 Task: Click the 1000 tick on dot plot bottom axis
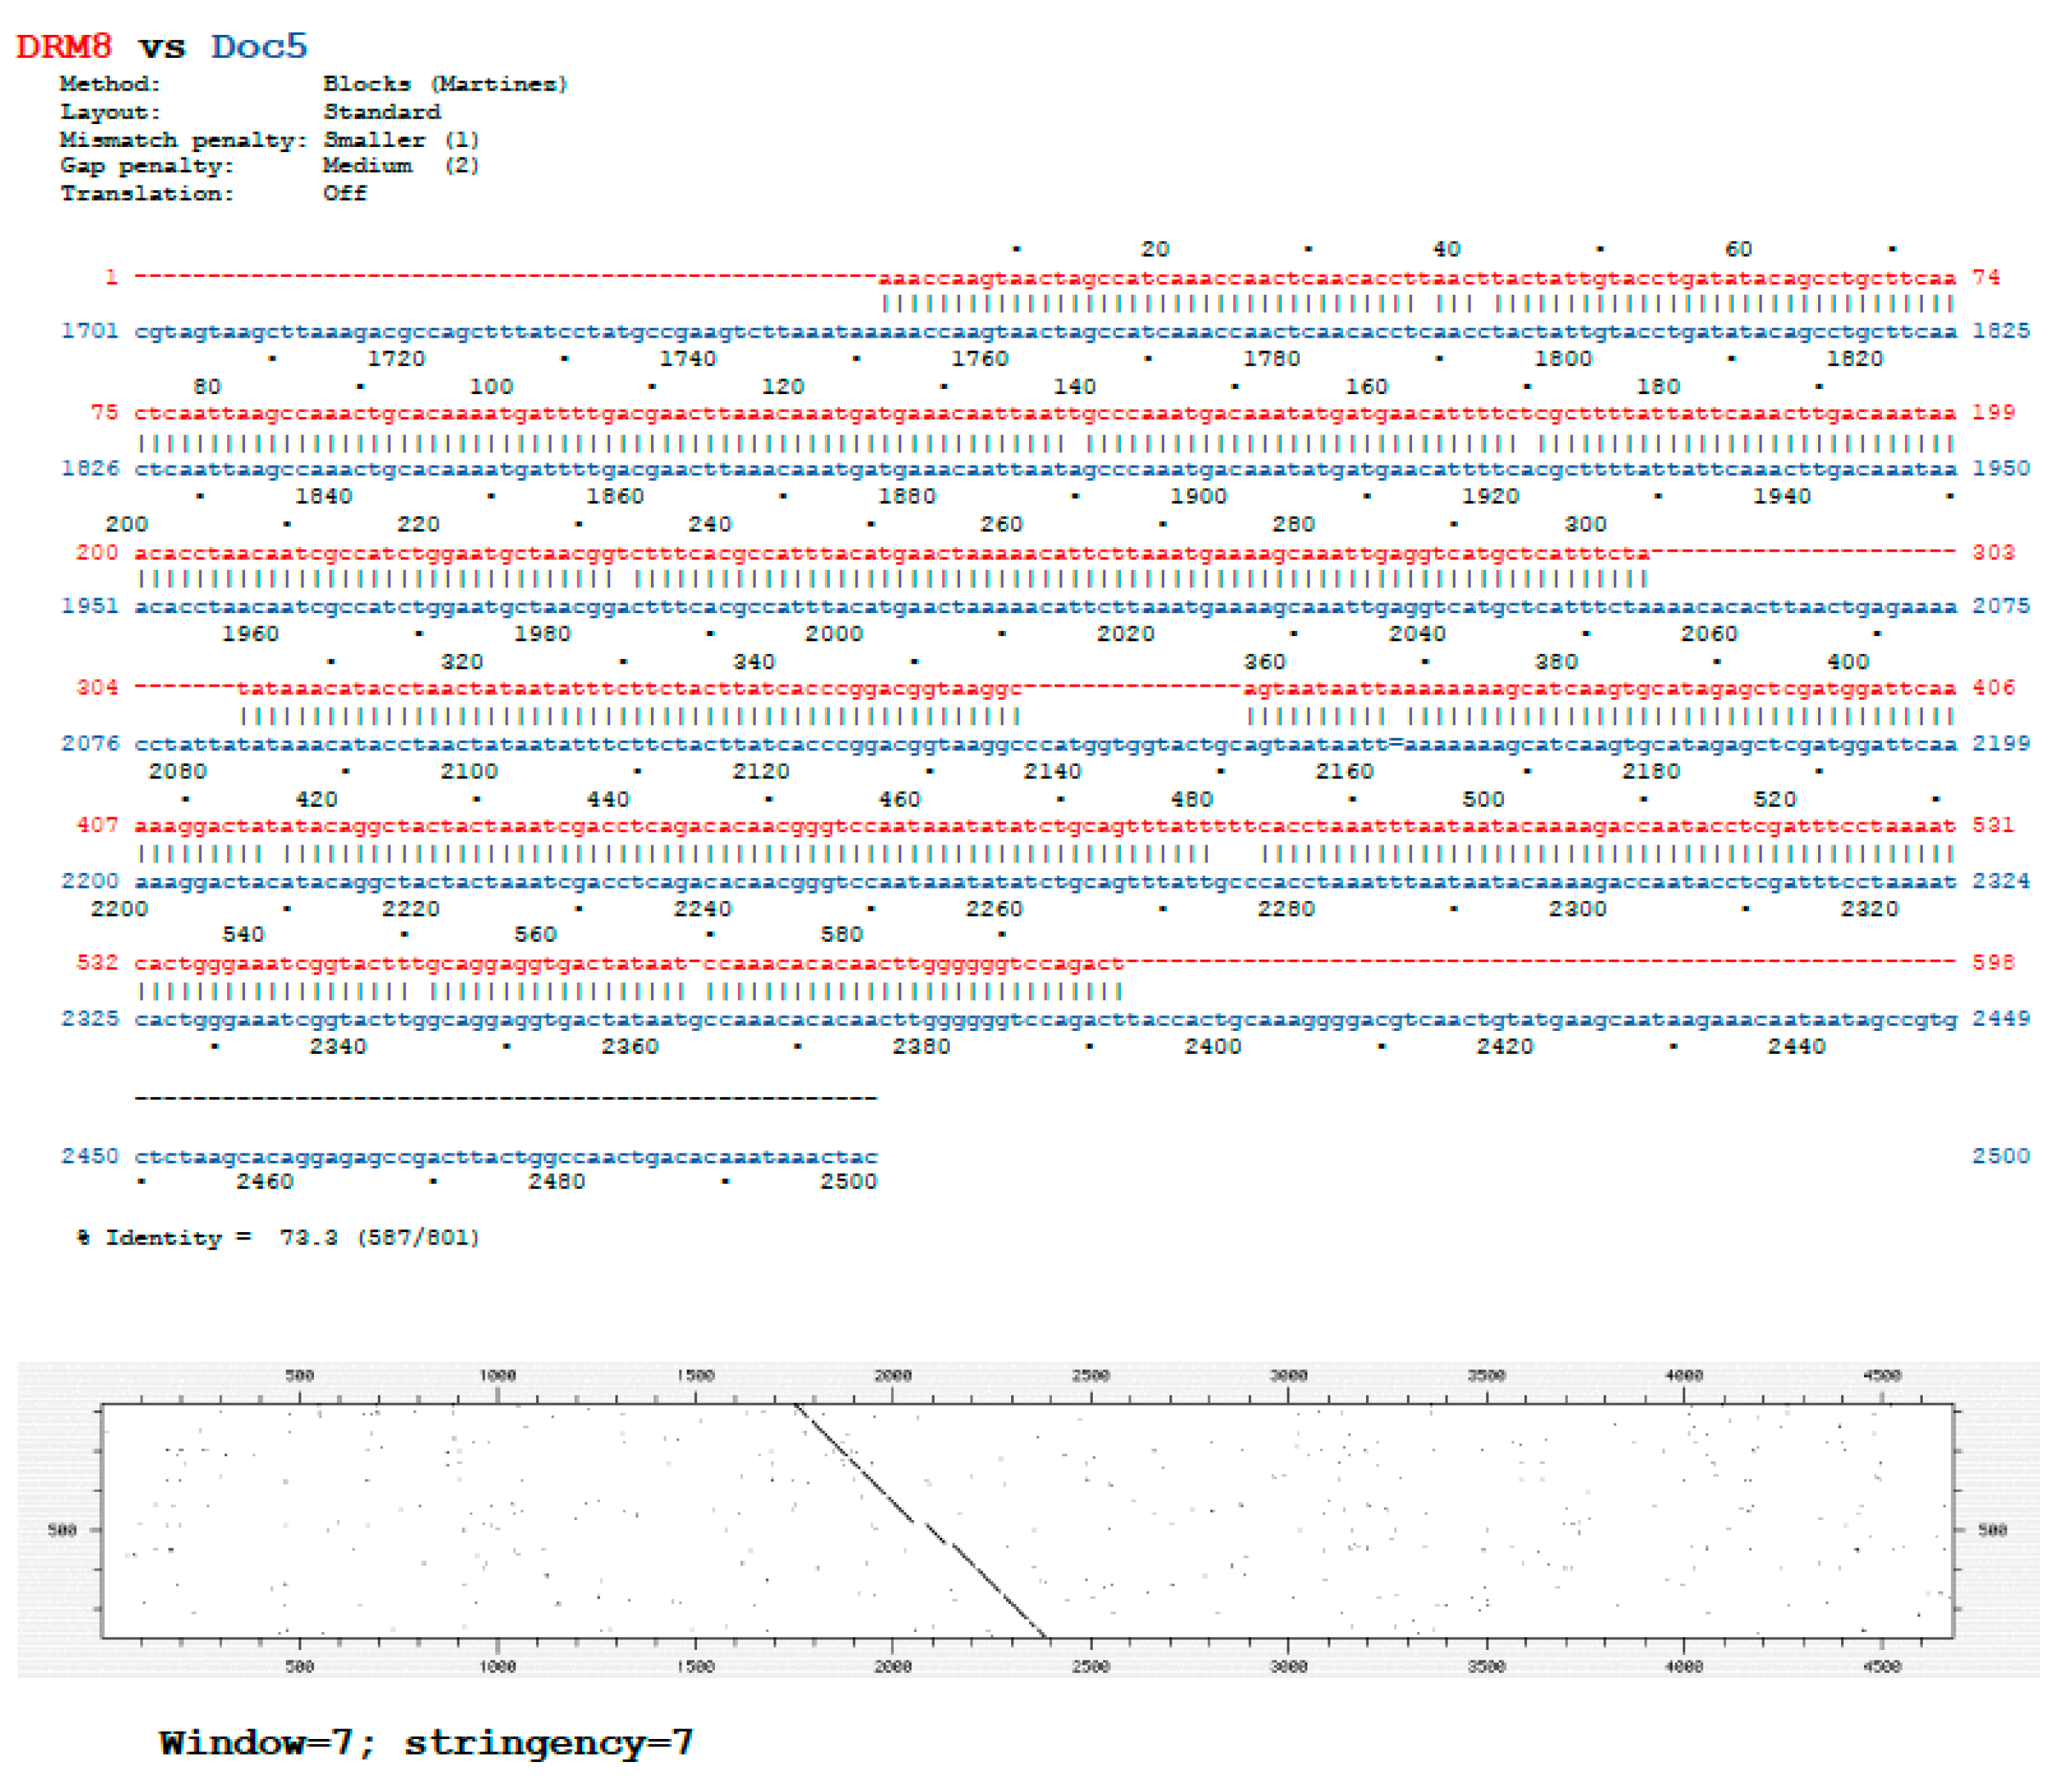pyautogui.click(x=497, y=1667)
